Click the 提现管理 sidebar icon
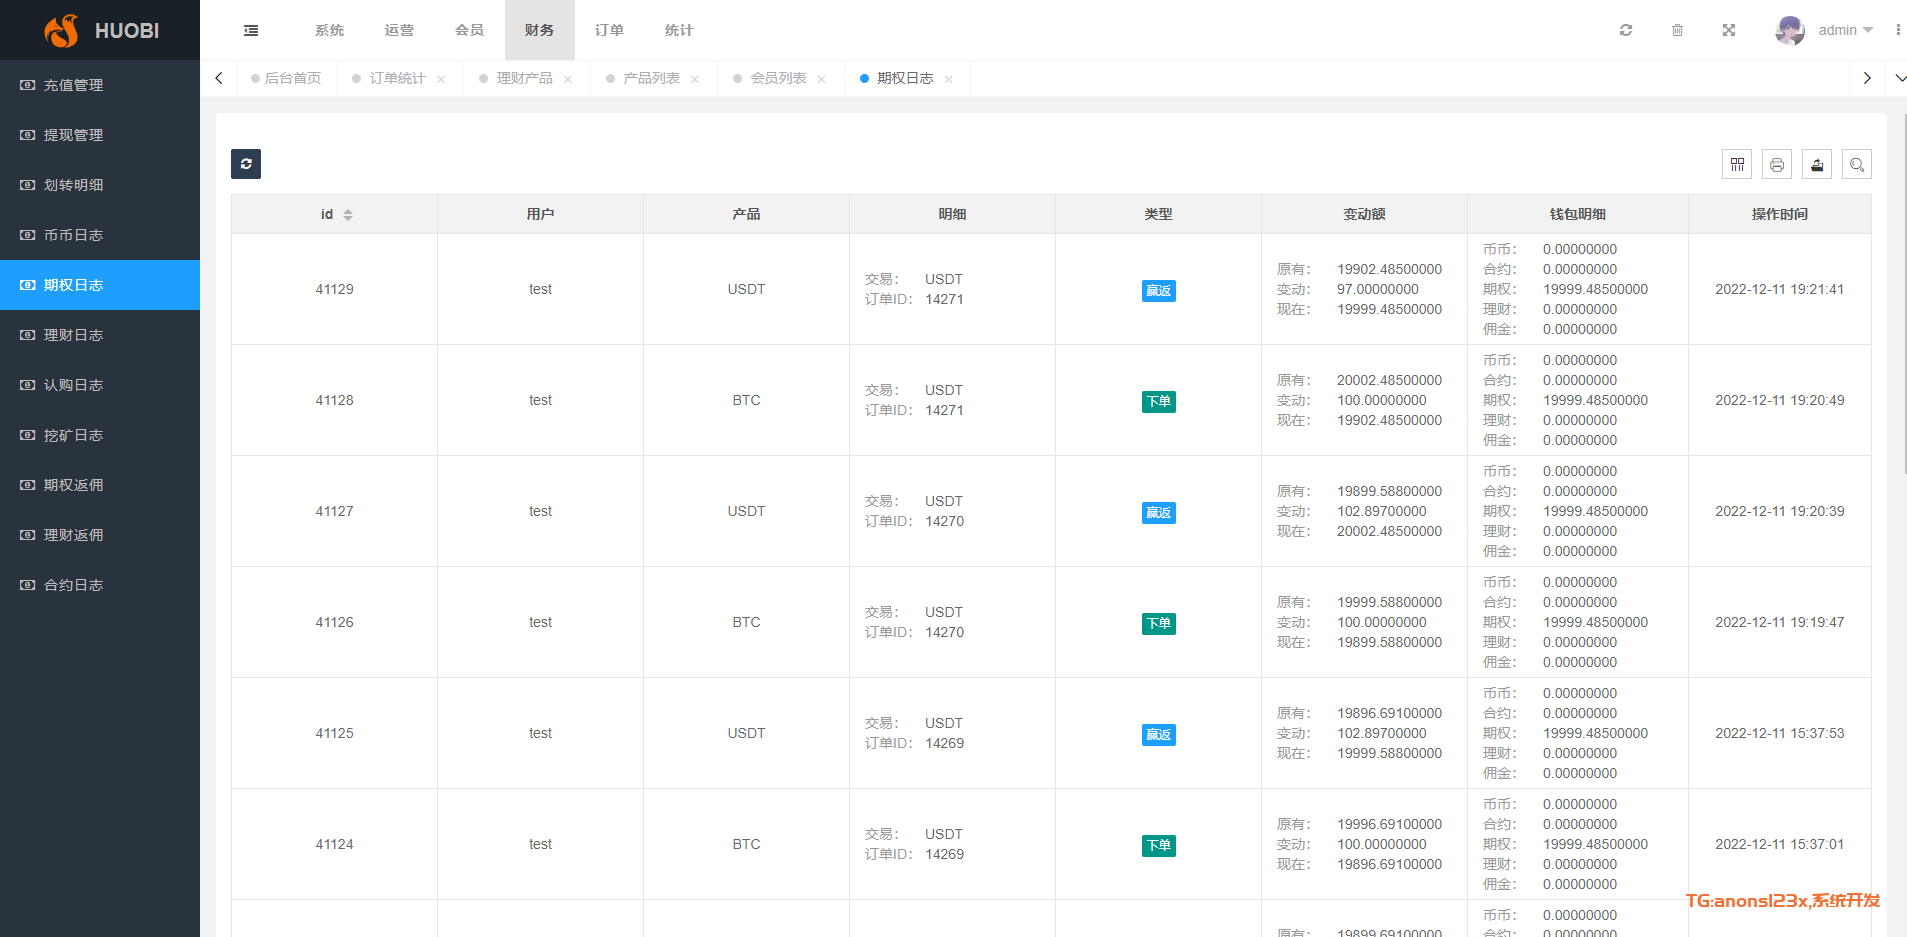The height and width of the screenshot is (937, 1907). click(28, 135)
